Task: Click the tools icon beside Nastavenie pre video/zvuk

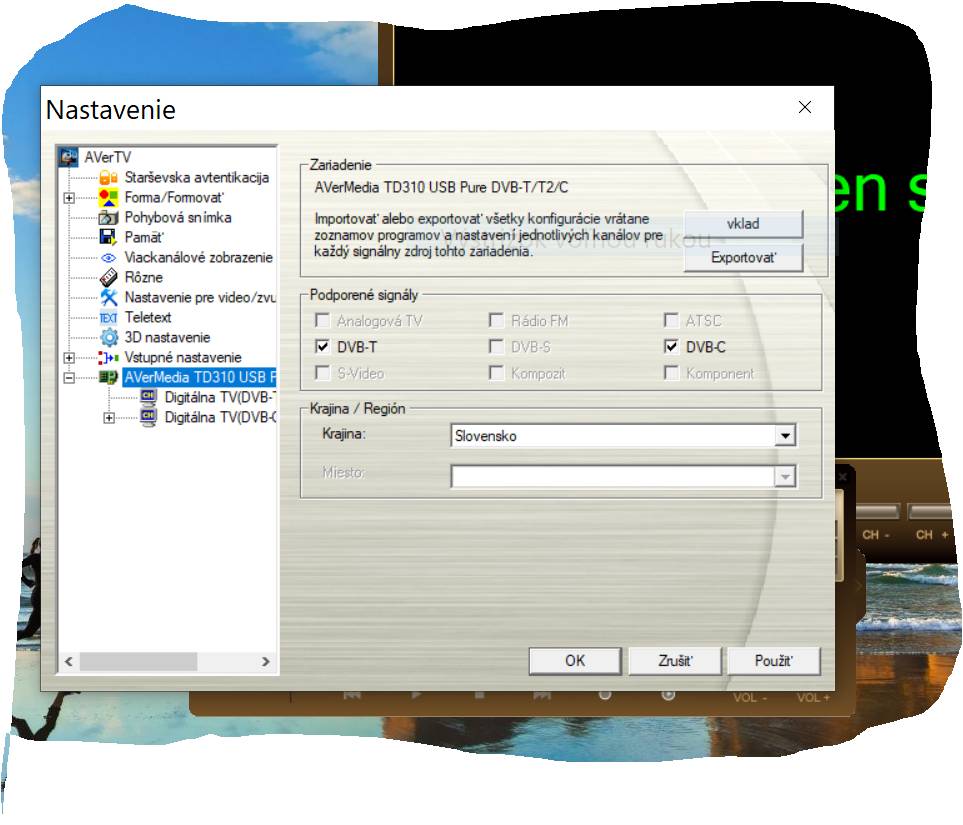Action: pos(109,298)
